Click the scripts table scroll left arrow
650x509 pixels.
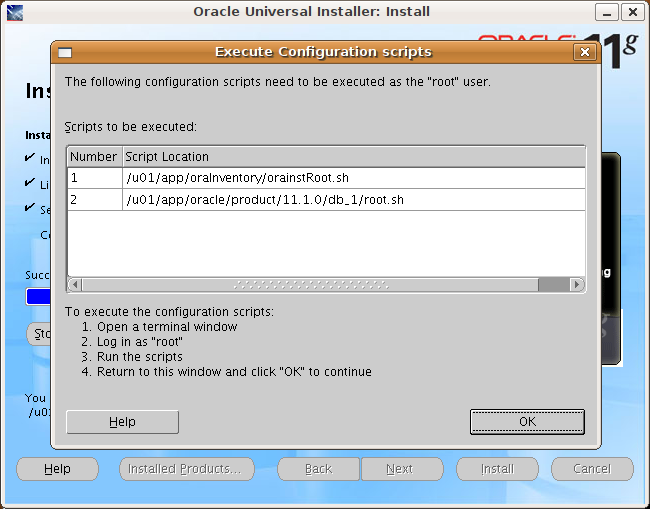pos(75,285)
